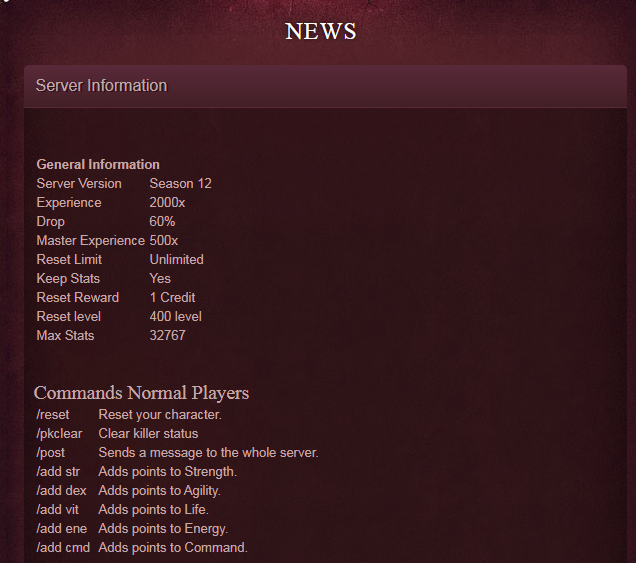Select the /add str command
The height and width of the screenshot is (563, 636).
pyautogui.click(x=59, y=471)
